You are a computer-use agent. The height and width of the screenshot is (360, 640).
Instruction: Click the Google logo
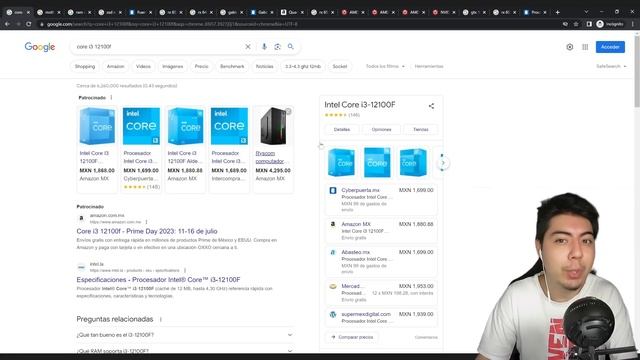(40, 47)
